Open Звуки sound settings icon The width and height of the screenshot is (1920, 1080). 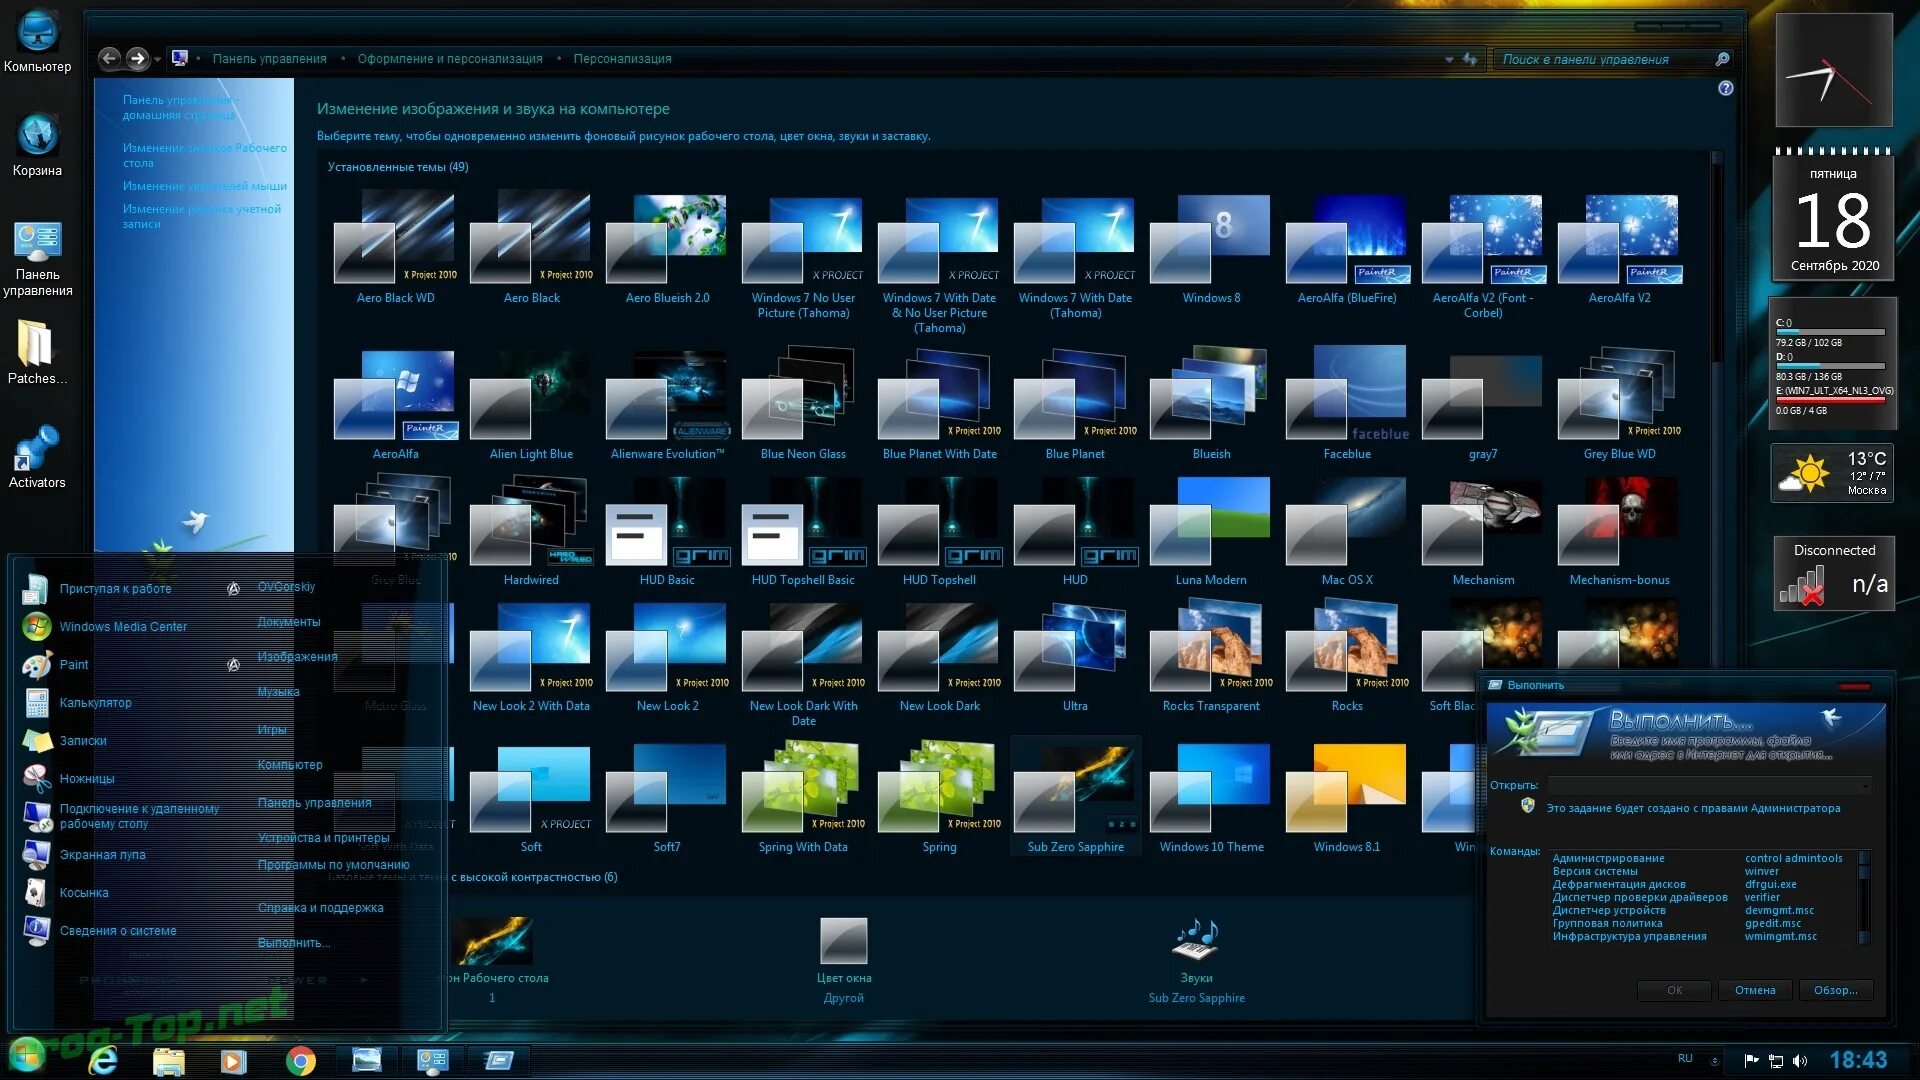(x=1196, y=940)
